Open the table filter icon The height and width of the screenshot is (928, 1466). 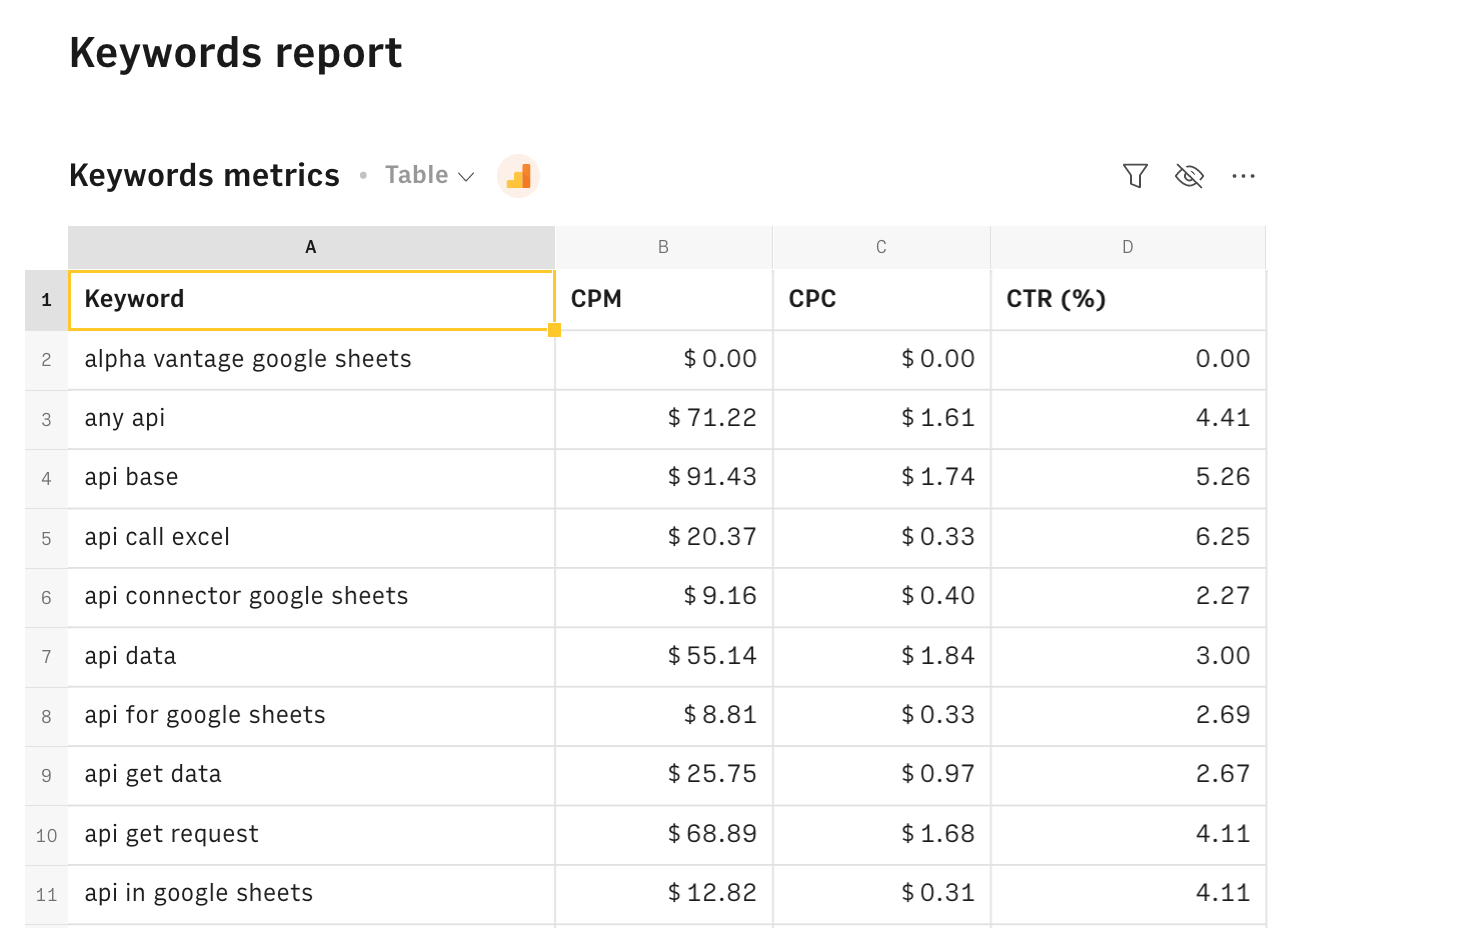click(1135, 176)
